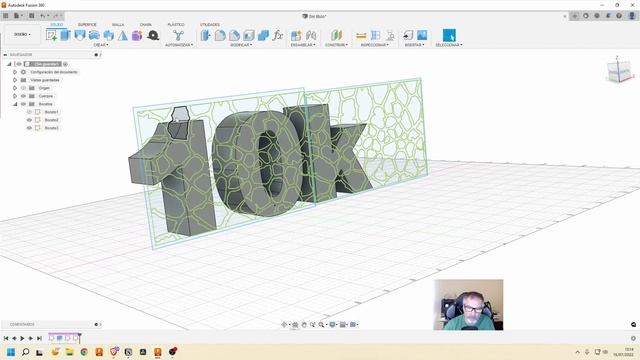The height and width of the screenshot is (360, 640).
Task: Jump to timeline start
Action: click(6, 338)
